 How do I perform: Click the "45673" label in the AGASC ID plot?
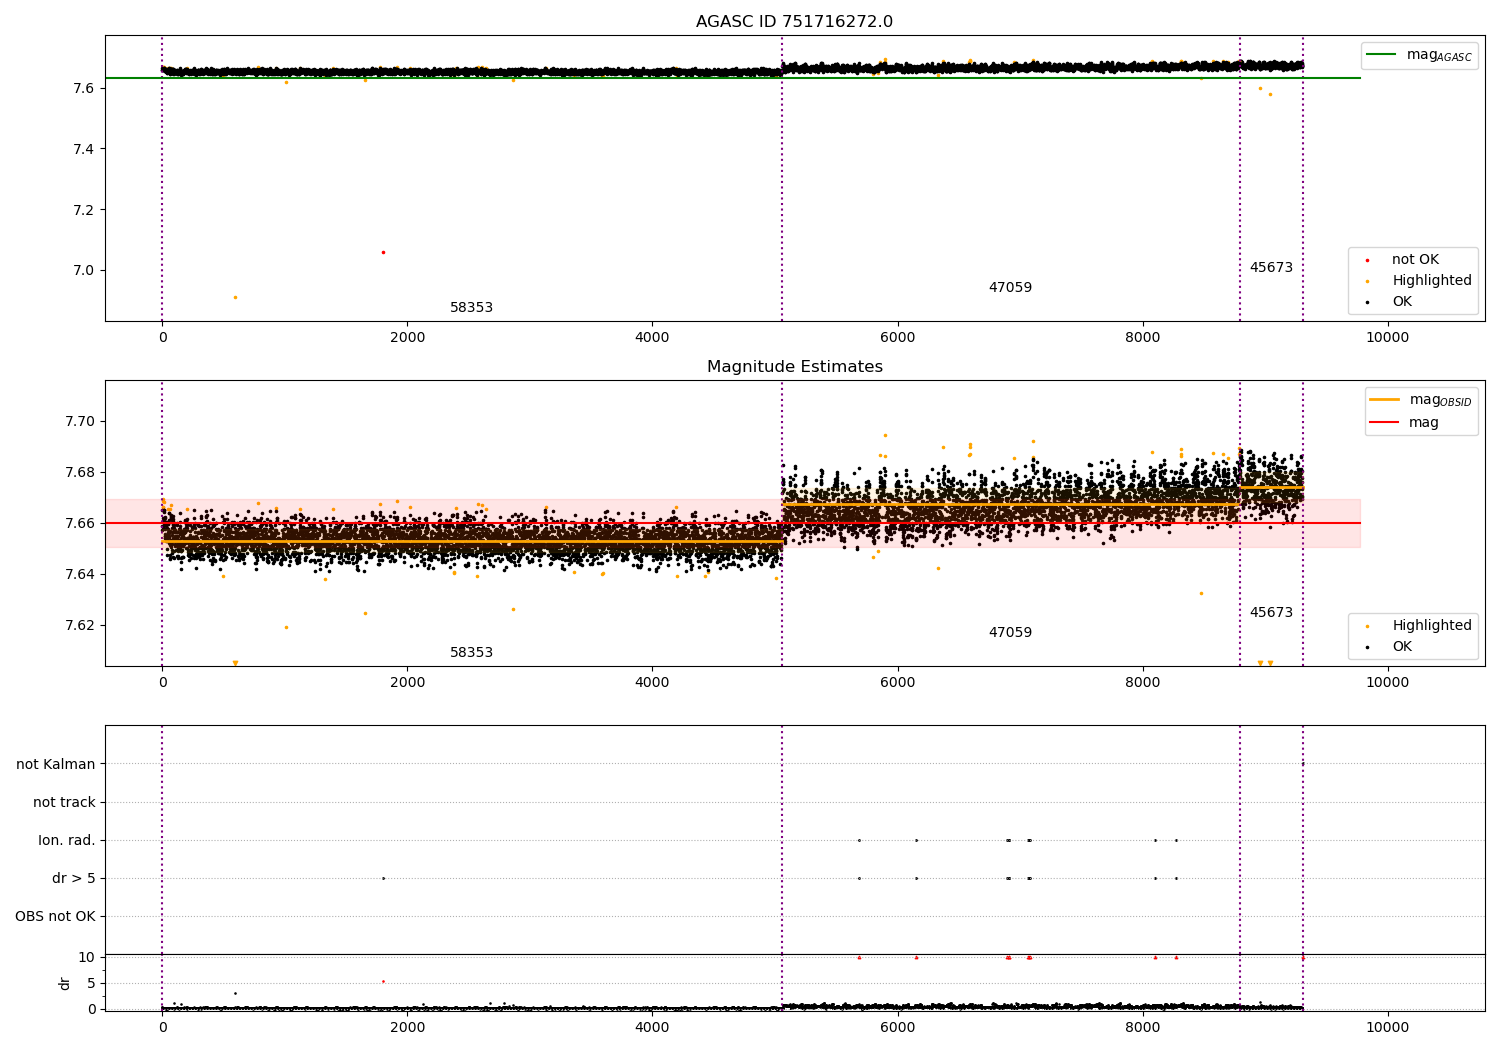[1271, 268]
